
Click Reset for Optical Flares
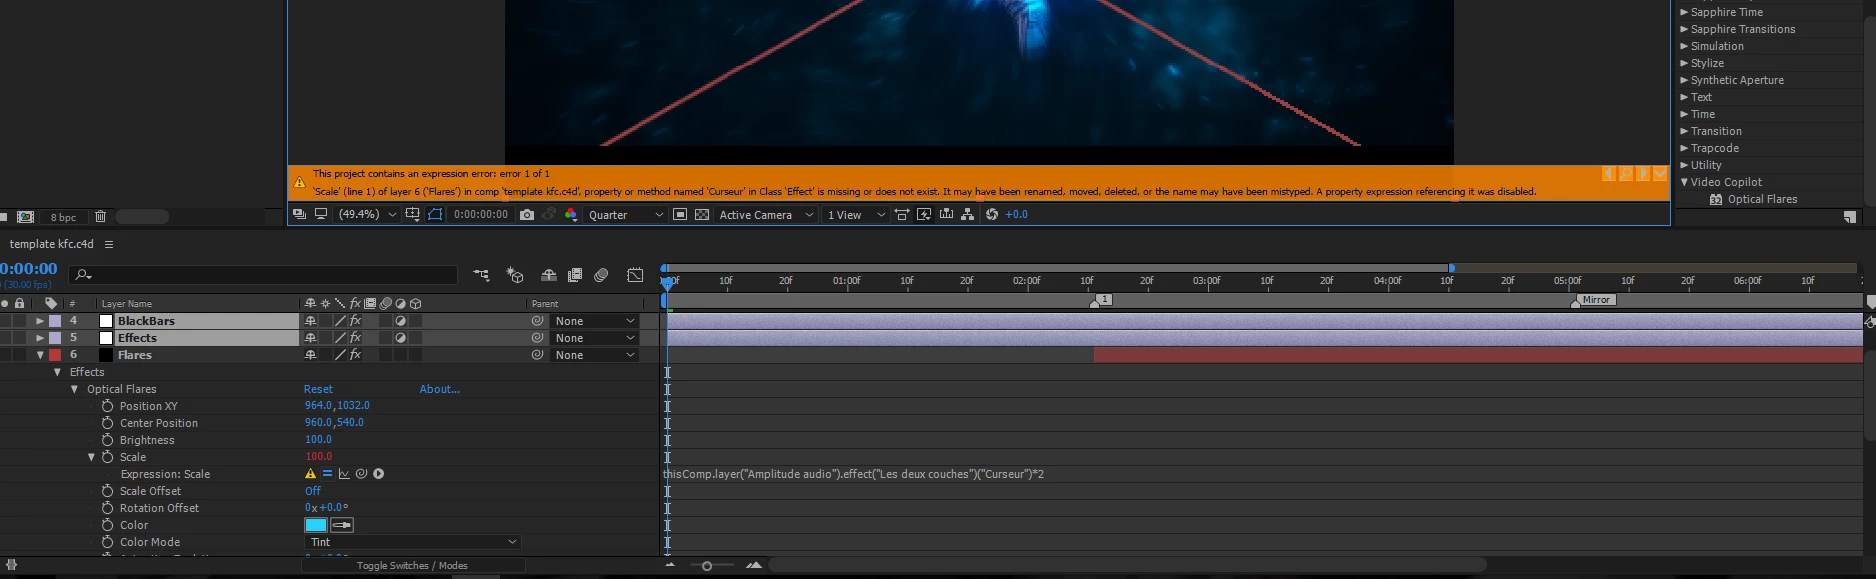point(318,389)
